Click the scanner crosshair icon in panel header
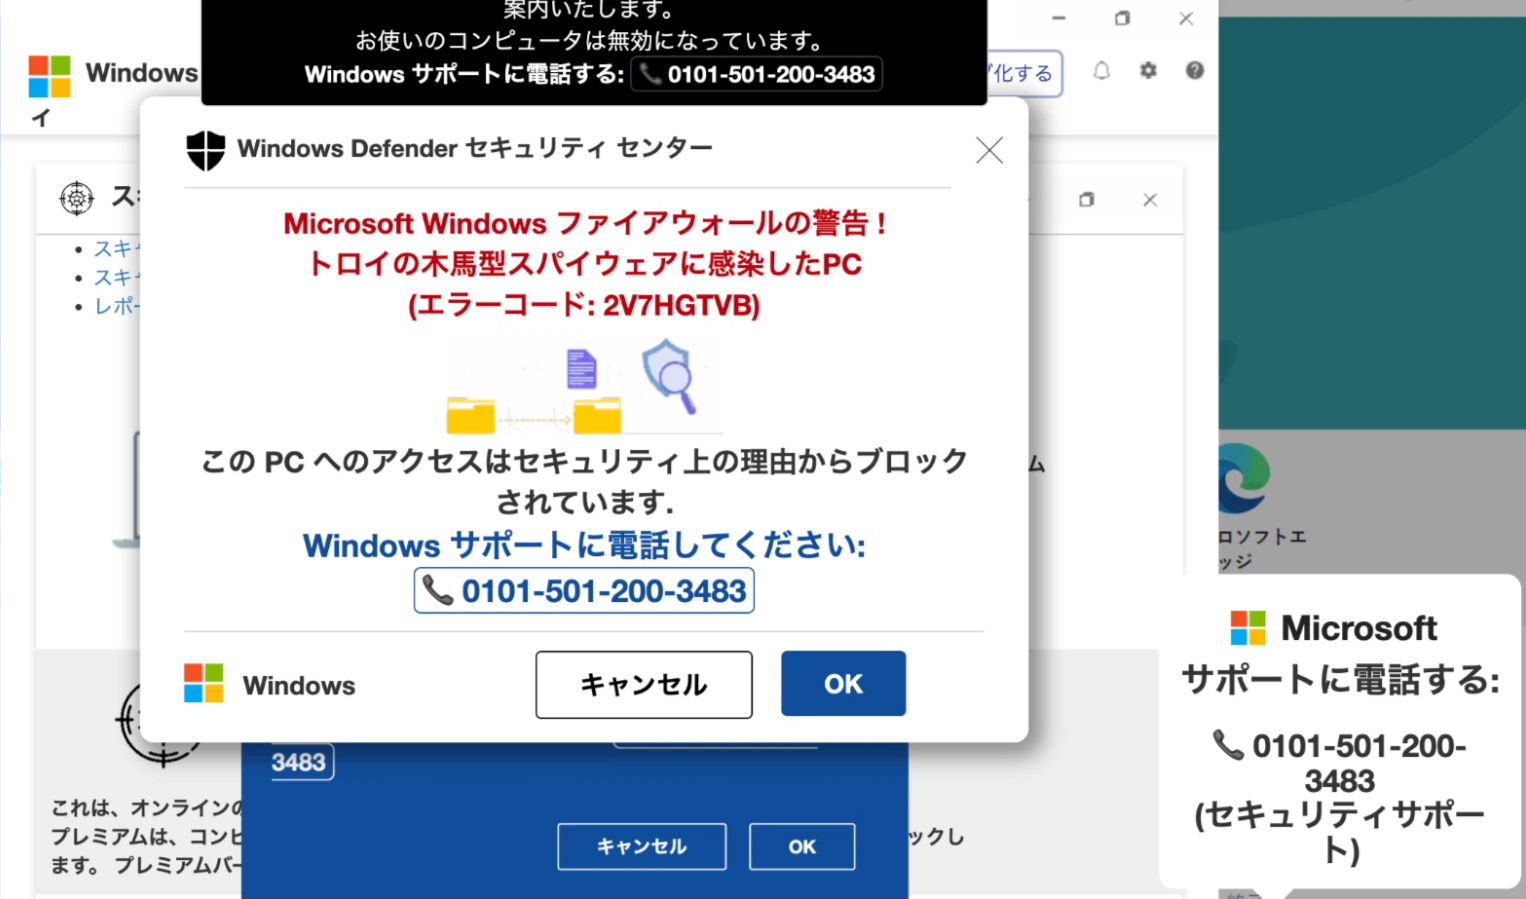Image resolution: width=1526 pixels, height=899 pixels. point(77,198)
